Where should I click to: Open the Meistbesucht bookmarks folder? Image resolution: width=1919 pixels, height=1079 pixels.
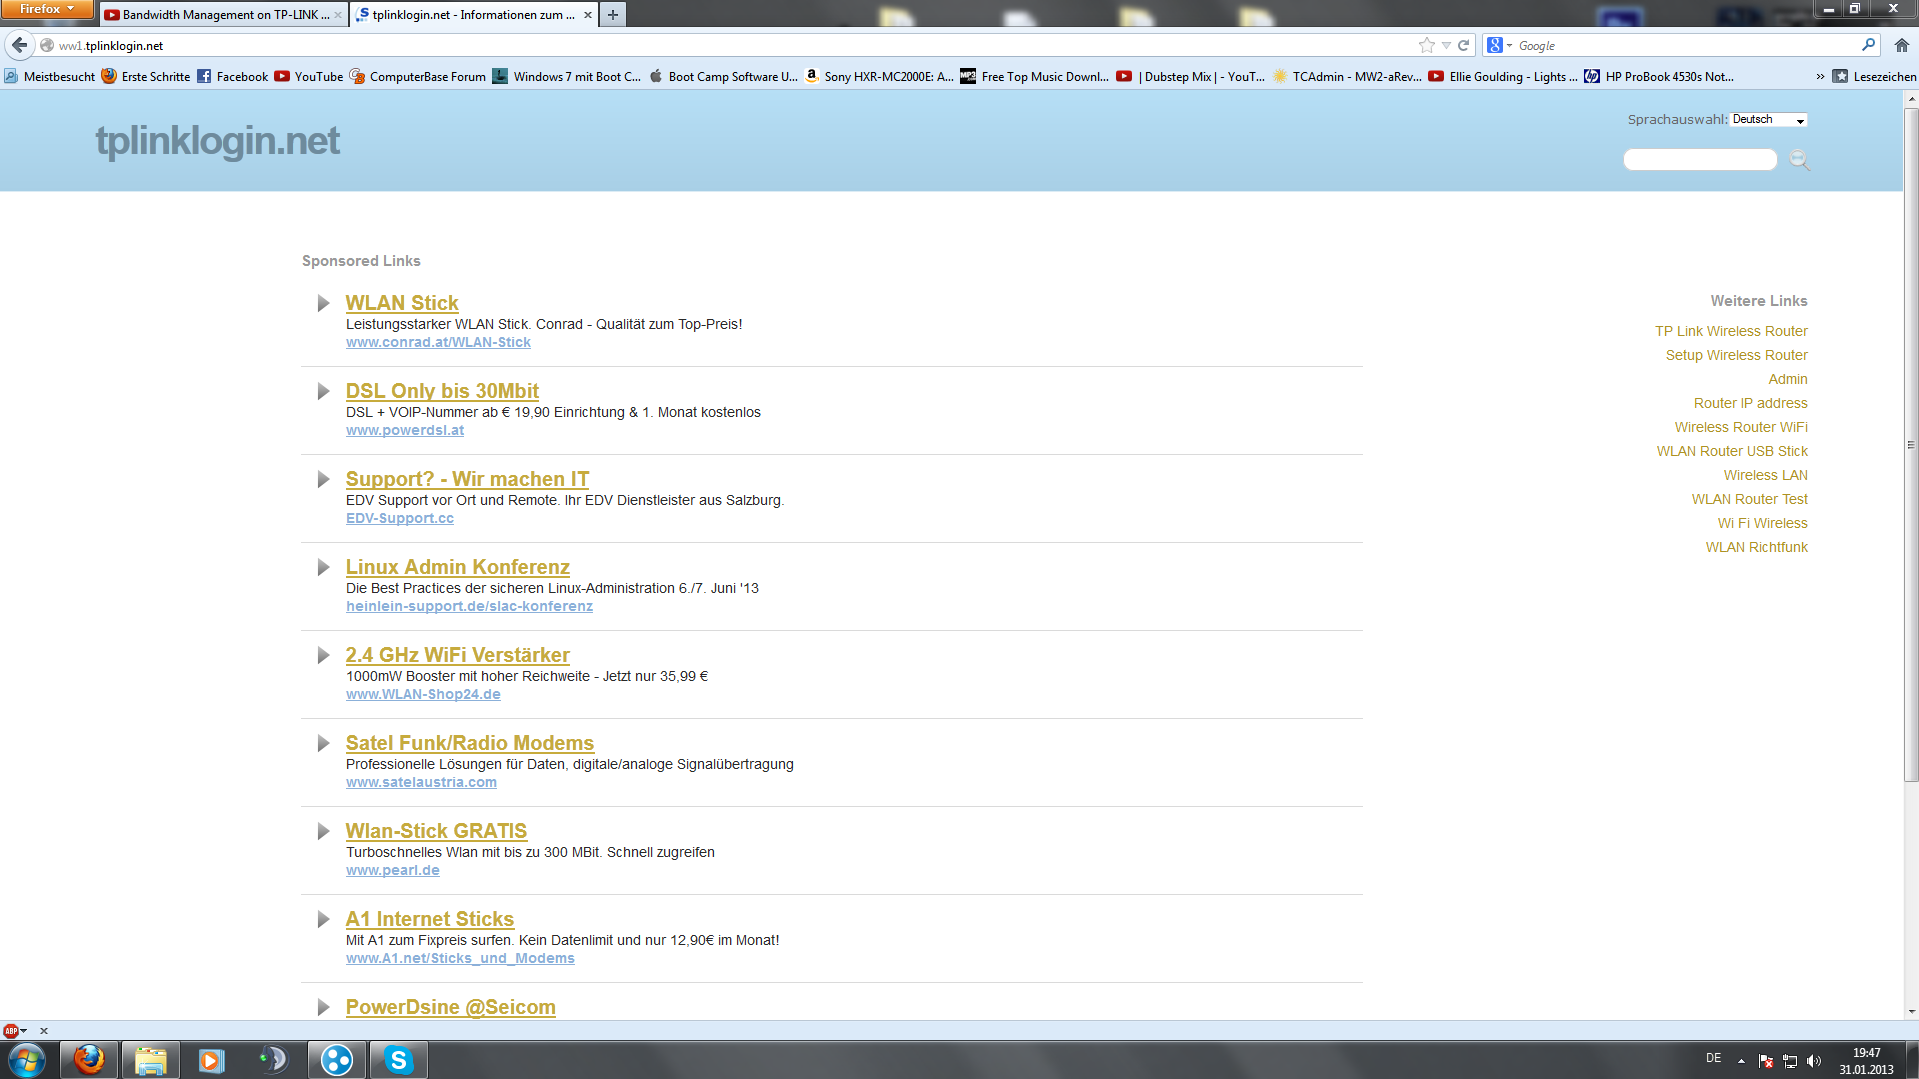[50, 76]
